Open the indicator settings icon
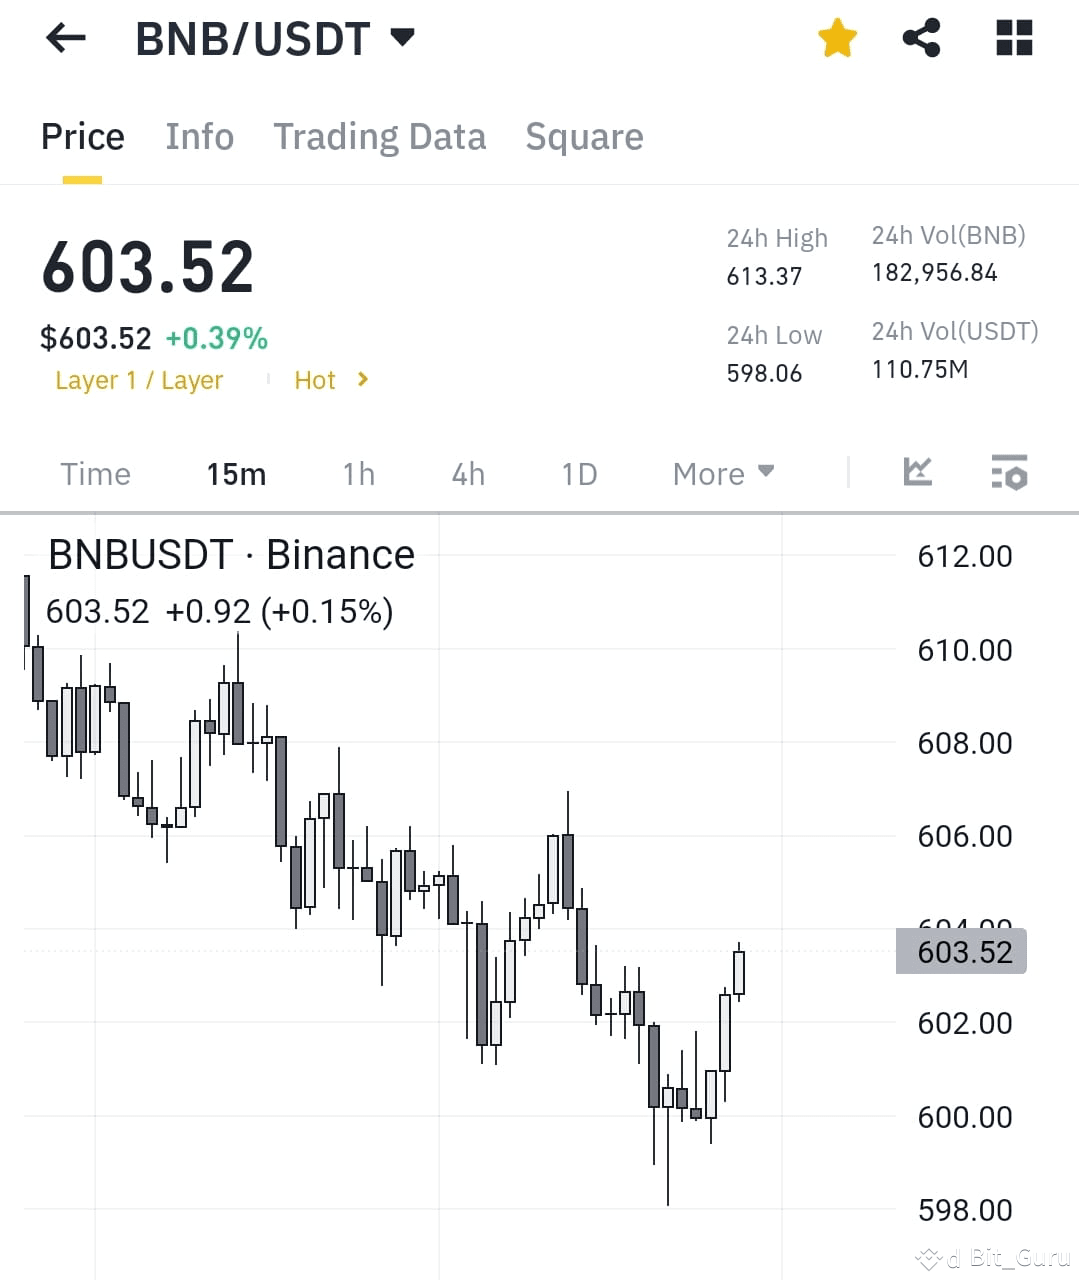The height and width of the screenshot is (1280, 1079). [1009, 473]
